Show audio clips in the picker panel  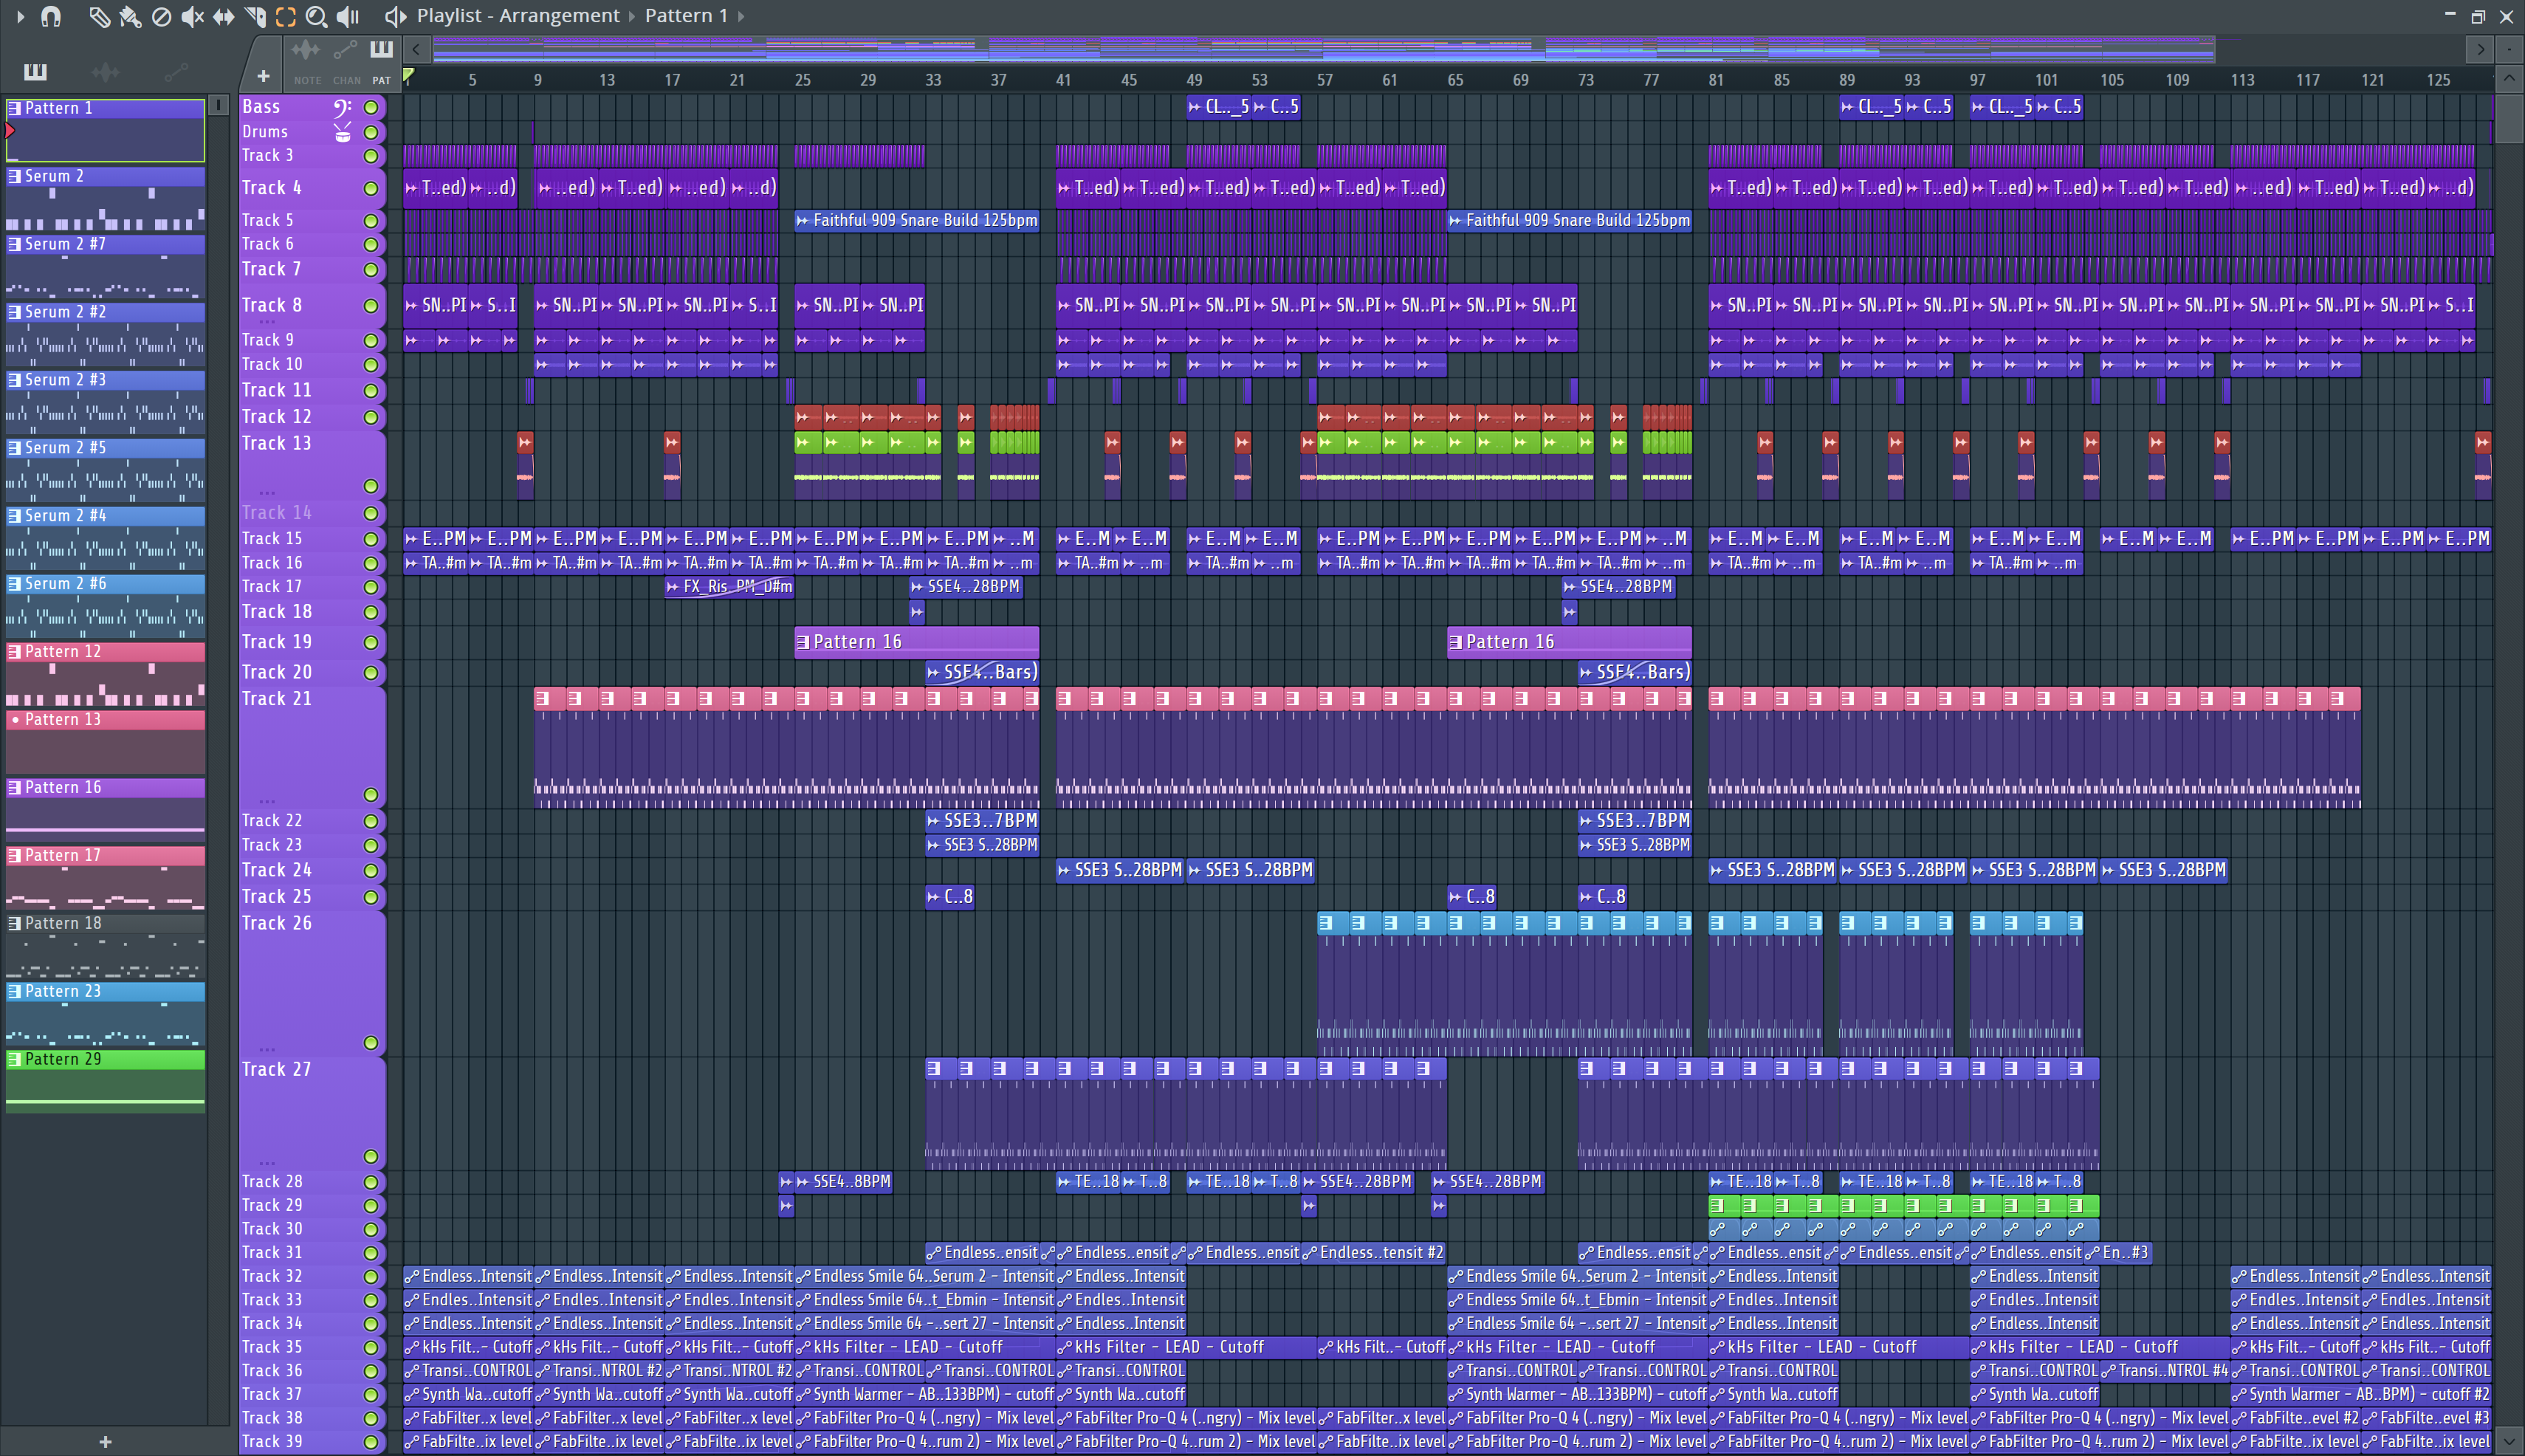(x=105, y=72)
